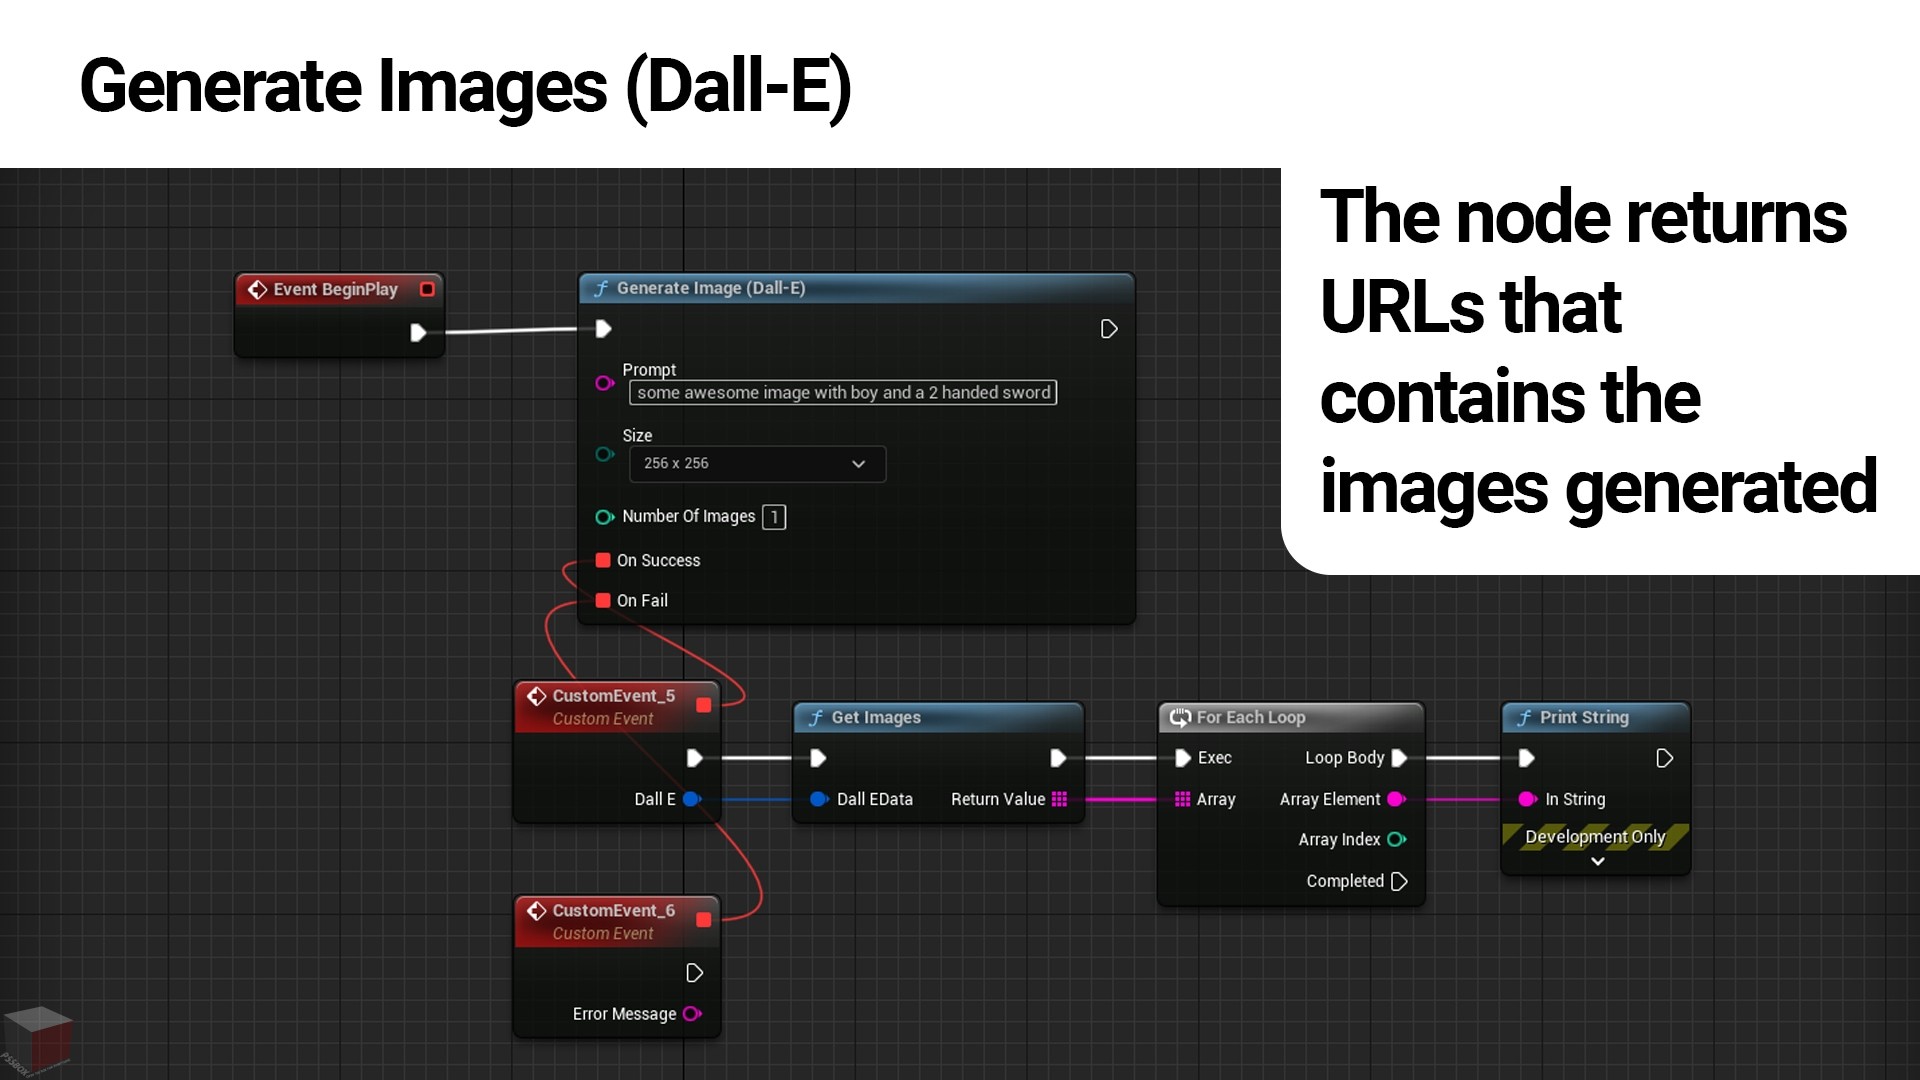1920x1080 pixels.
Task: Click Return Value array output pin
Action: (x=1060, y=799)
